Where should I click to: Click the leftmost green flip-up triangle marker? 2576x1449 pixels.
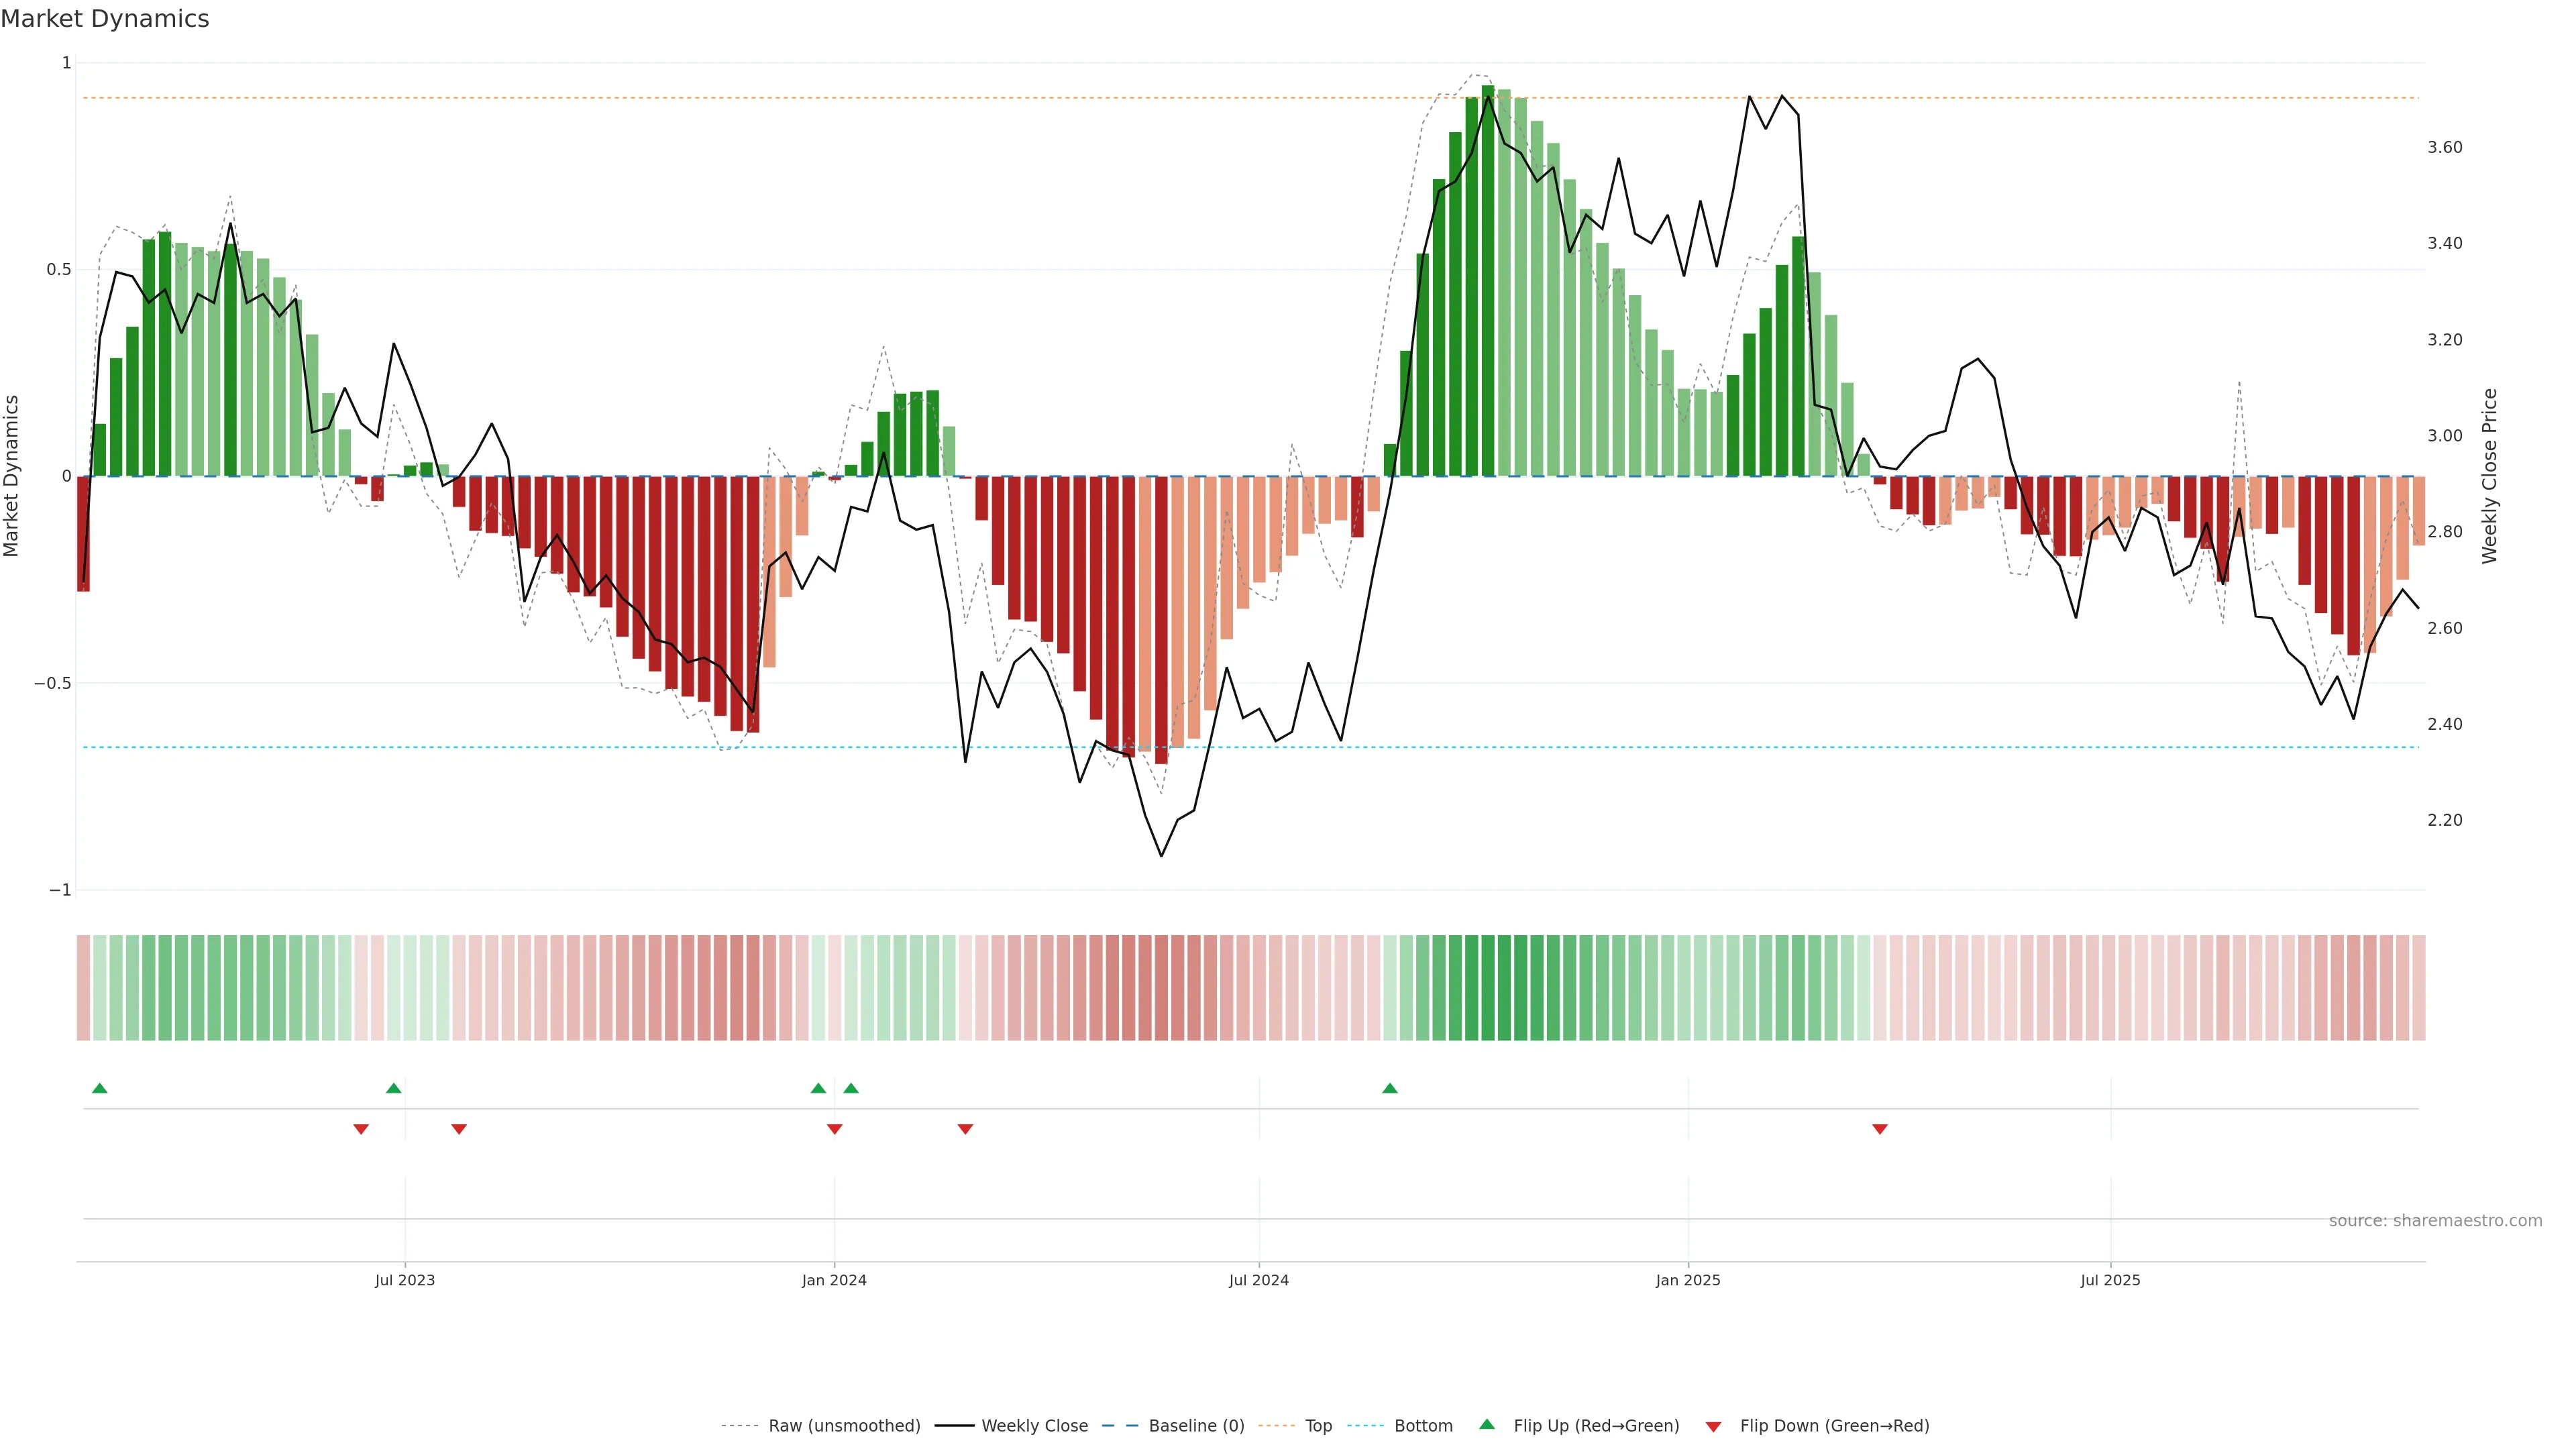point(99,1088)
